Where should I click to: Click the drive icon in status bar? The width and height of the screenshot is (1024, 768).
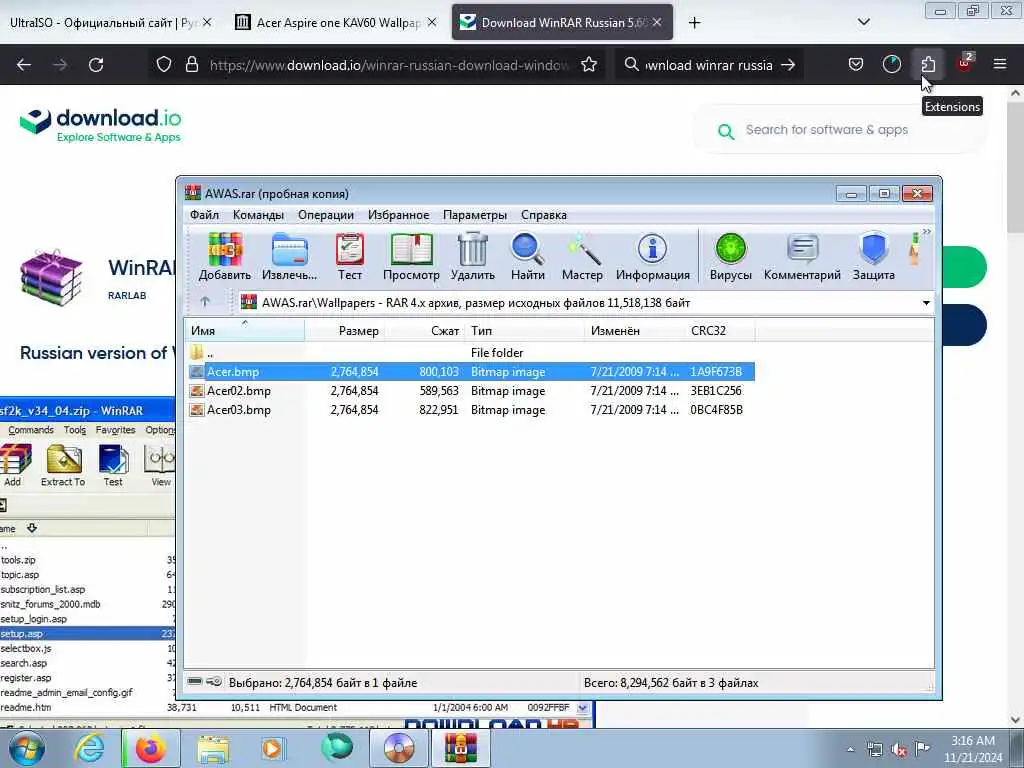click(x=195, y=682)
